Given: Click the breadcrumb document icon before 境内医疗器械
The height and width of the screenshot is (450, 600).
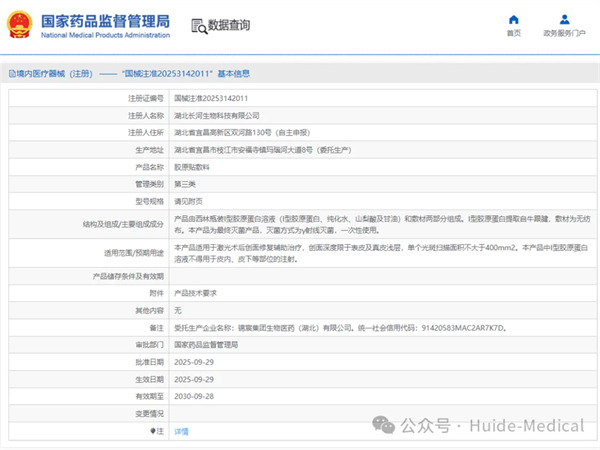Looking at the screenshot, I should coord(6,73).
